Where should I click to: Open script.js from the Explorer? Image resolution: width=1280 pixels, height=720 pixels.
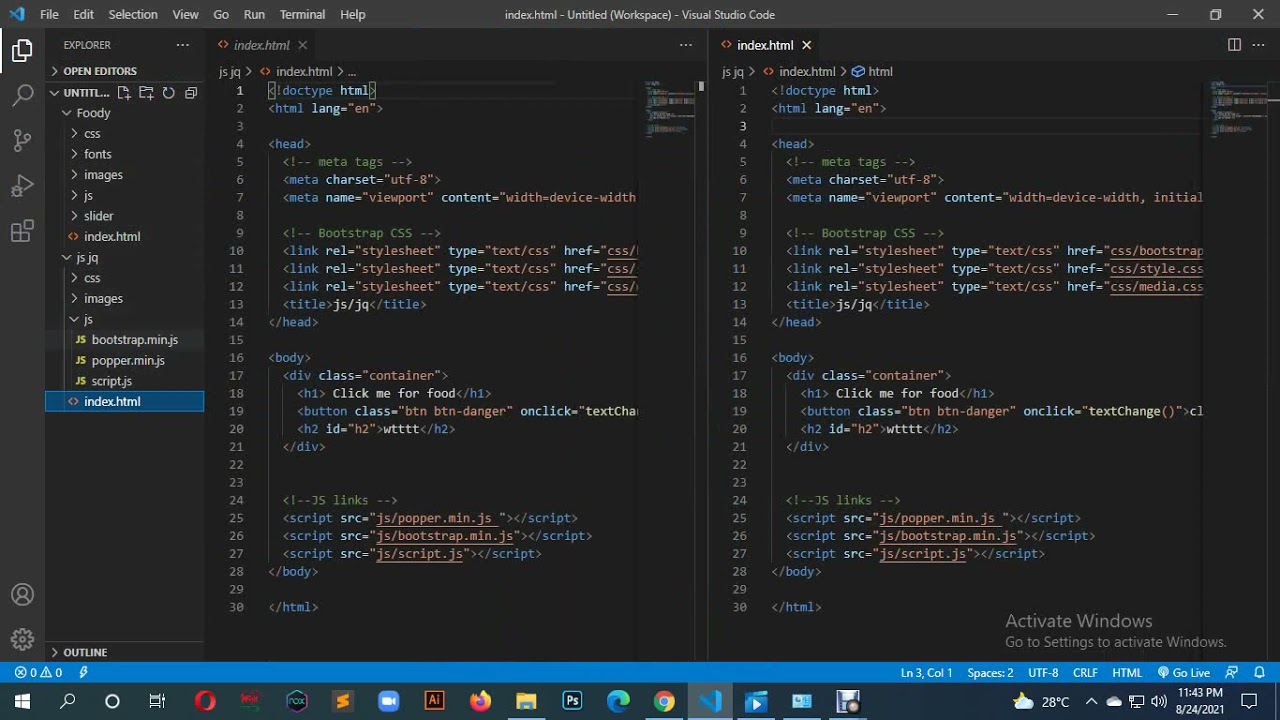(111, 381)
